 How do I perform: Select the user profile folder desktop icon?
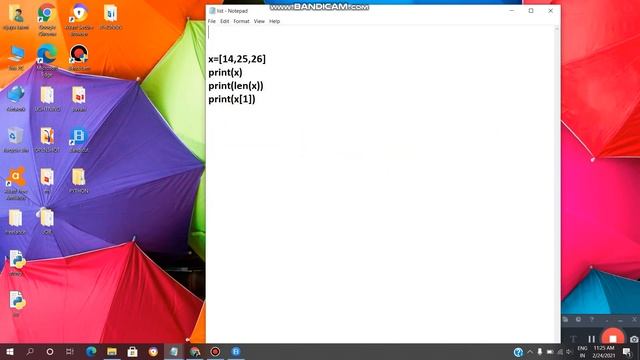[x=16, y=18]
